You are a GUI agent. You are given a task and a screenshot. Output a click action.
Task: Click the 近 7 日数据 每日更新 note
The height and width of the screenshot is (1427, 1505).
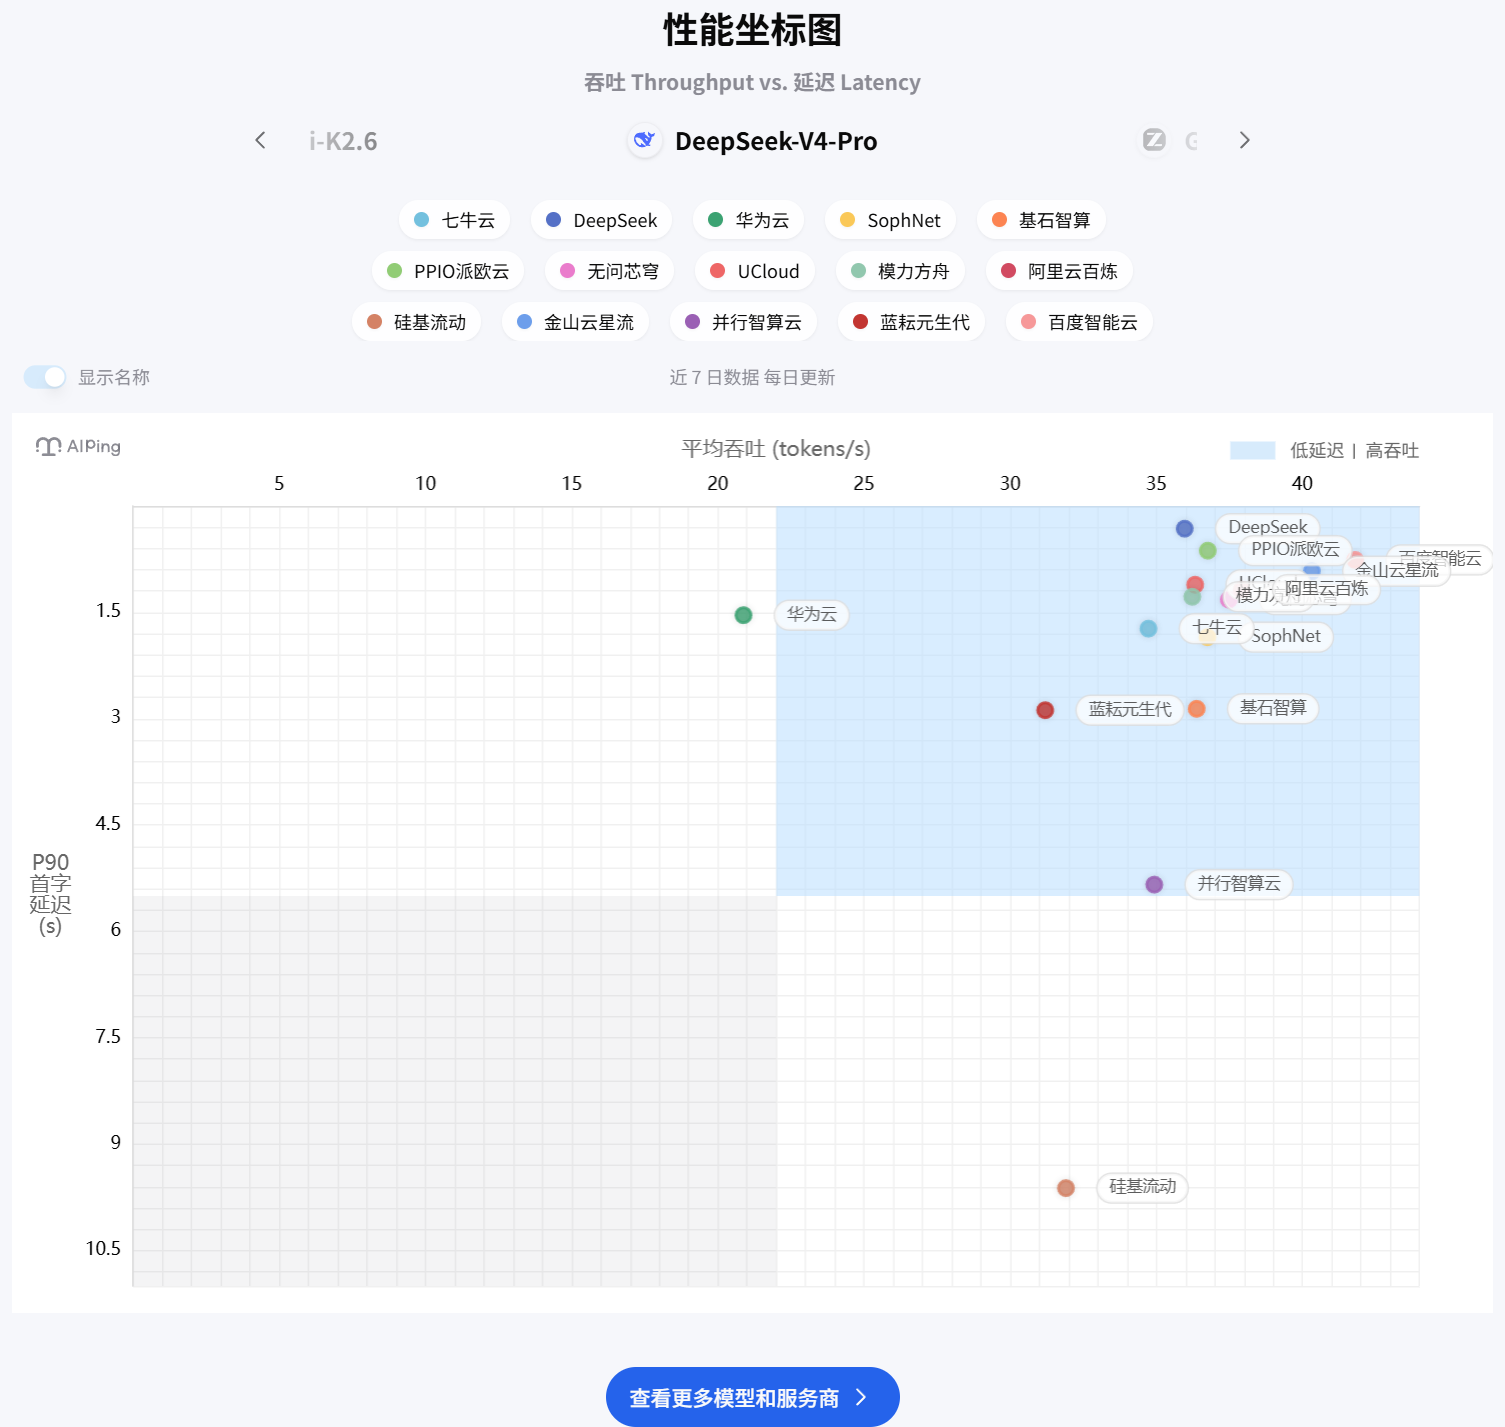[x=752, y=377]
